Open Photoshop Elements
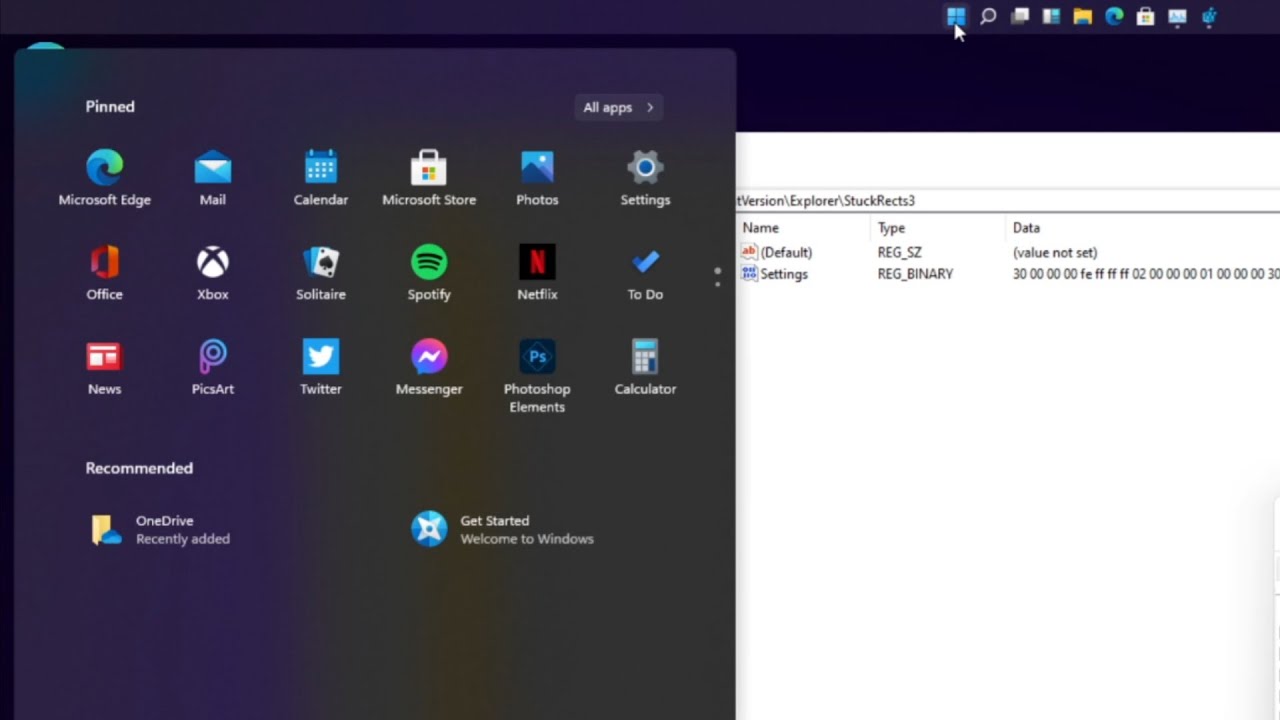Viewport: 1280px width, 720px height. [x=537, y=376]
